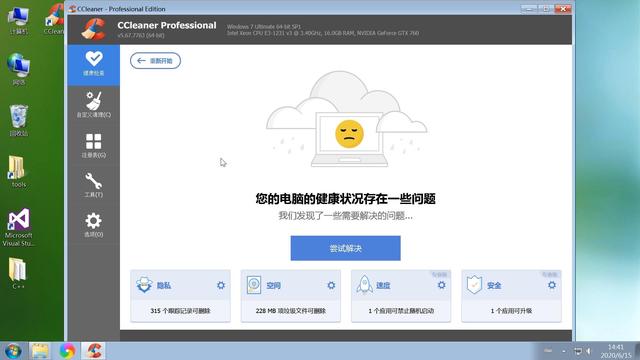Open File Explorer from taskbar
Image resolution: width=640 pixels, height=360 pixels.
40,351
